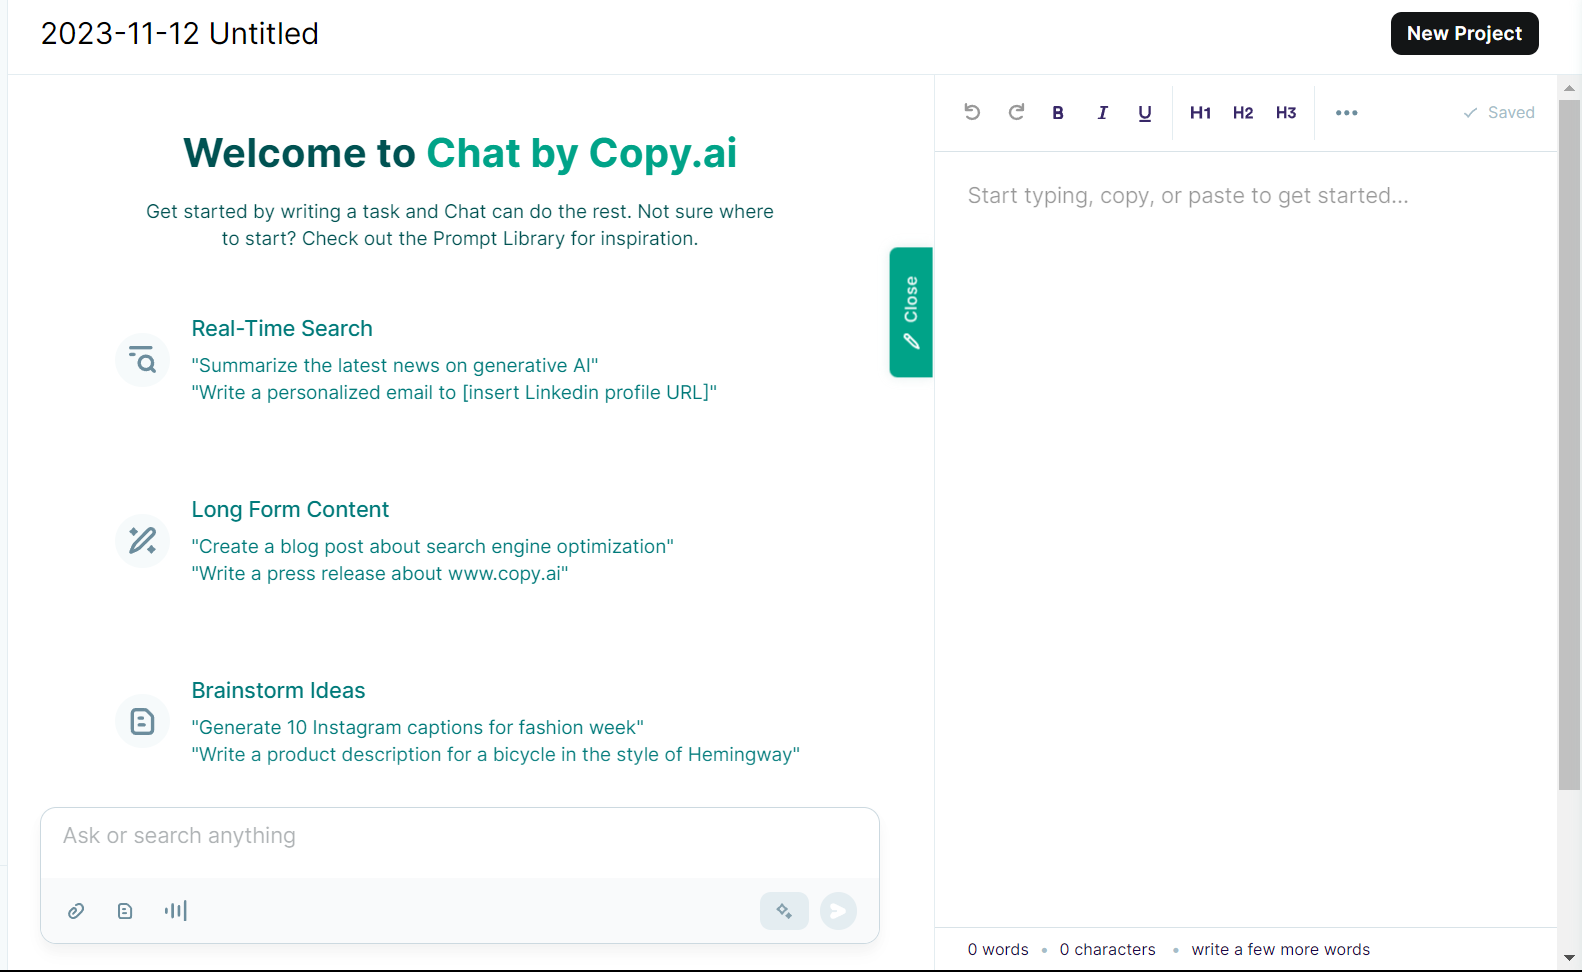Viewport: 1582px width, 972px height.
Task: Click the scrollbar up arrow
Action: pos(1569,87)
